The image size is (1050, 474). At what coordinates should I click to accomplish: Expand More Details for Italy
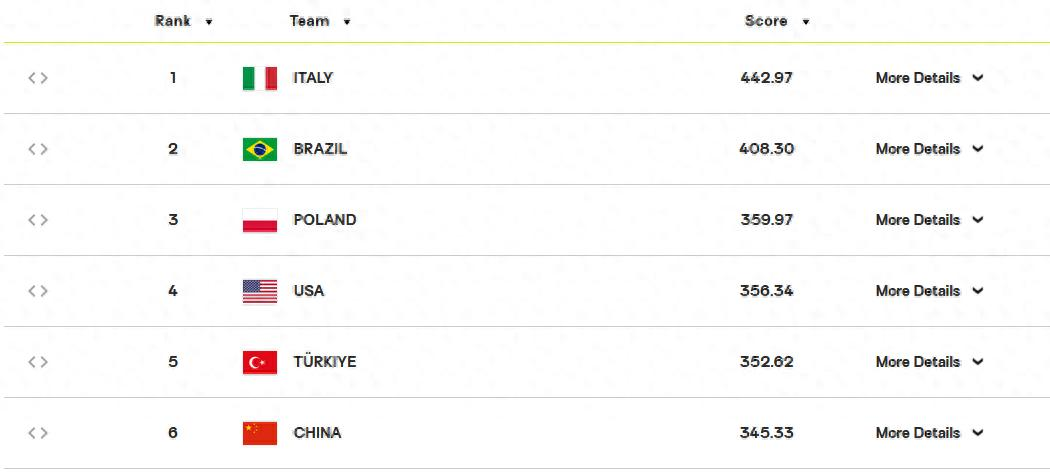[929, 78]
